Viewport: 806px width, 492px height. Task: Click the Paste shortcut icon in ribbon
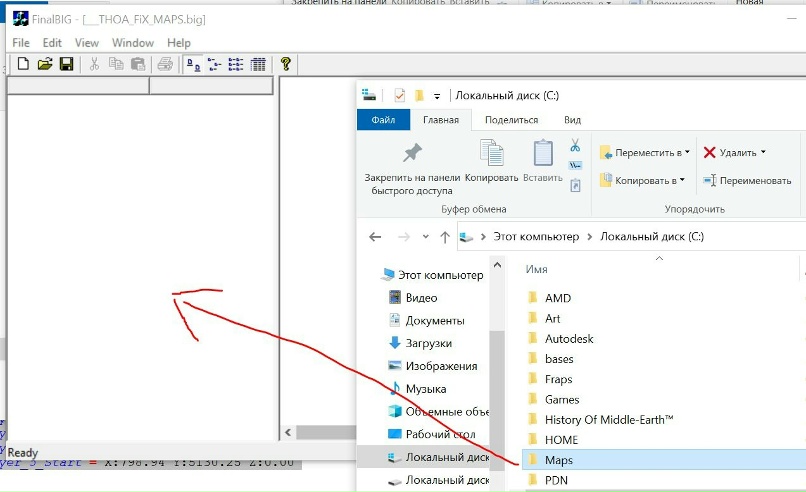point(575,185)
